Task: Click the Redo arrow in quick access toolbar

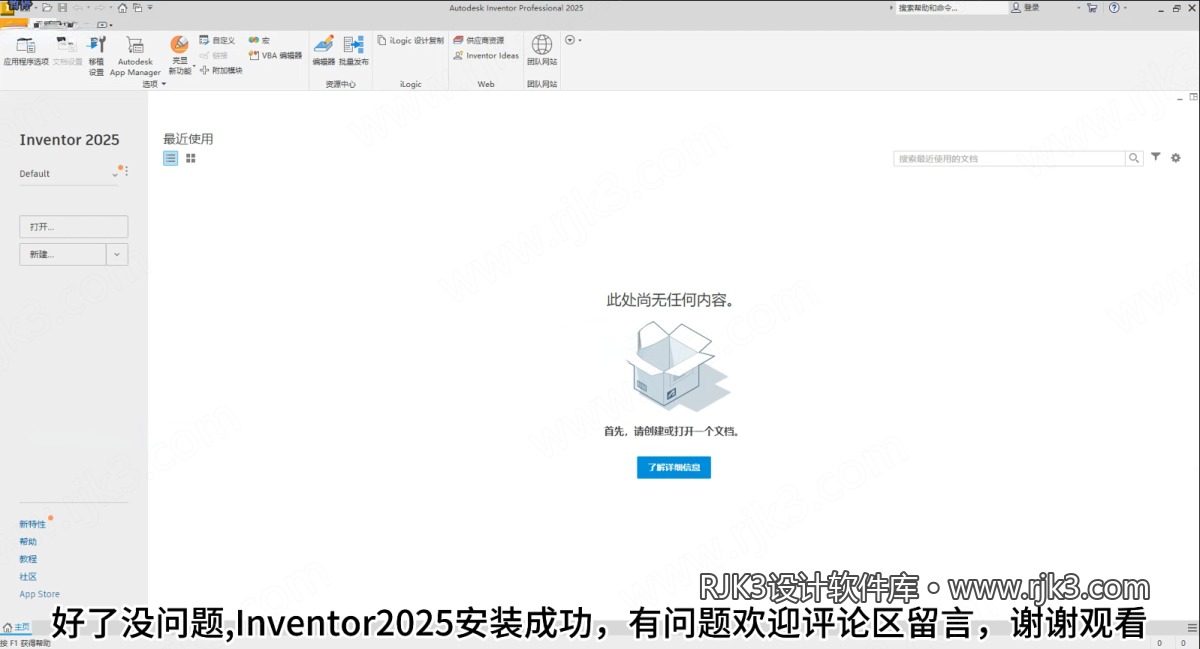Action: coord(99,7)
